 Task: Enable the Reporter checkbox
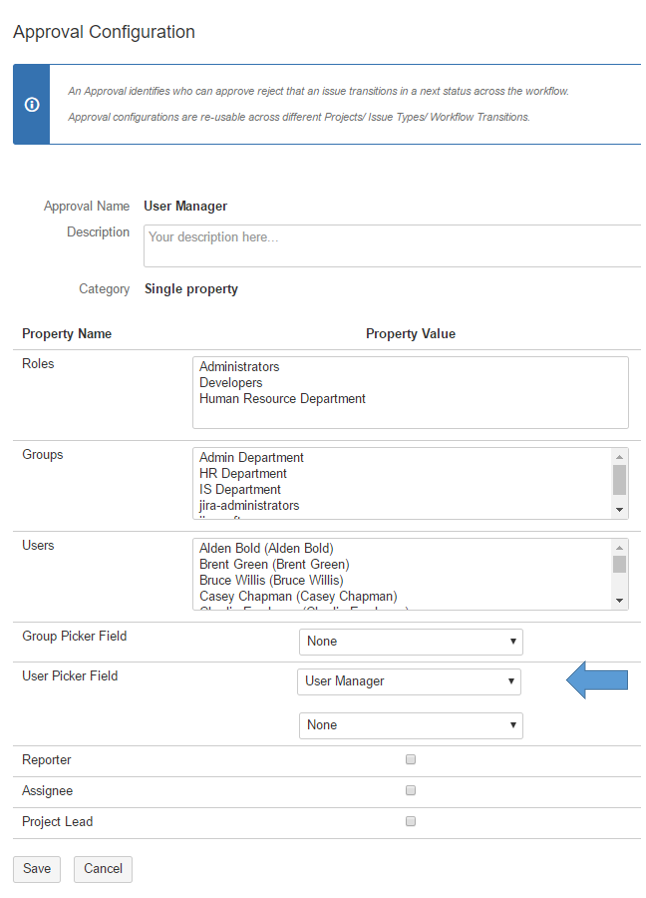click(410, 760)
